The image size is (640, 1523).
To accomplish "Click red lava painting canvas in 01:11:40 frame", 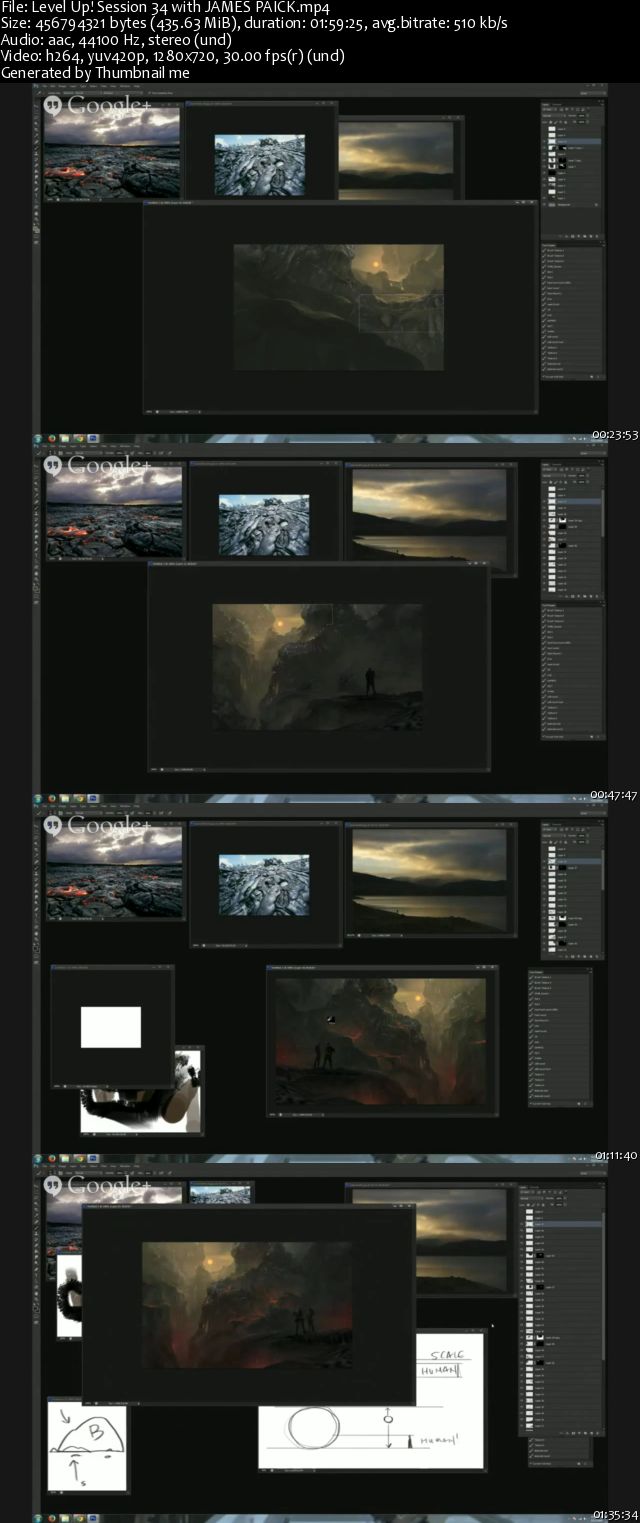I will [x=380, y=1042].
